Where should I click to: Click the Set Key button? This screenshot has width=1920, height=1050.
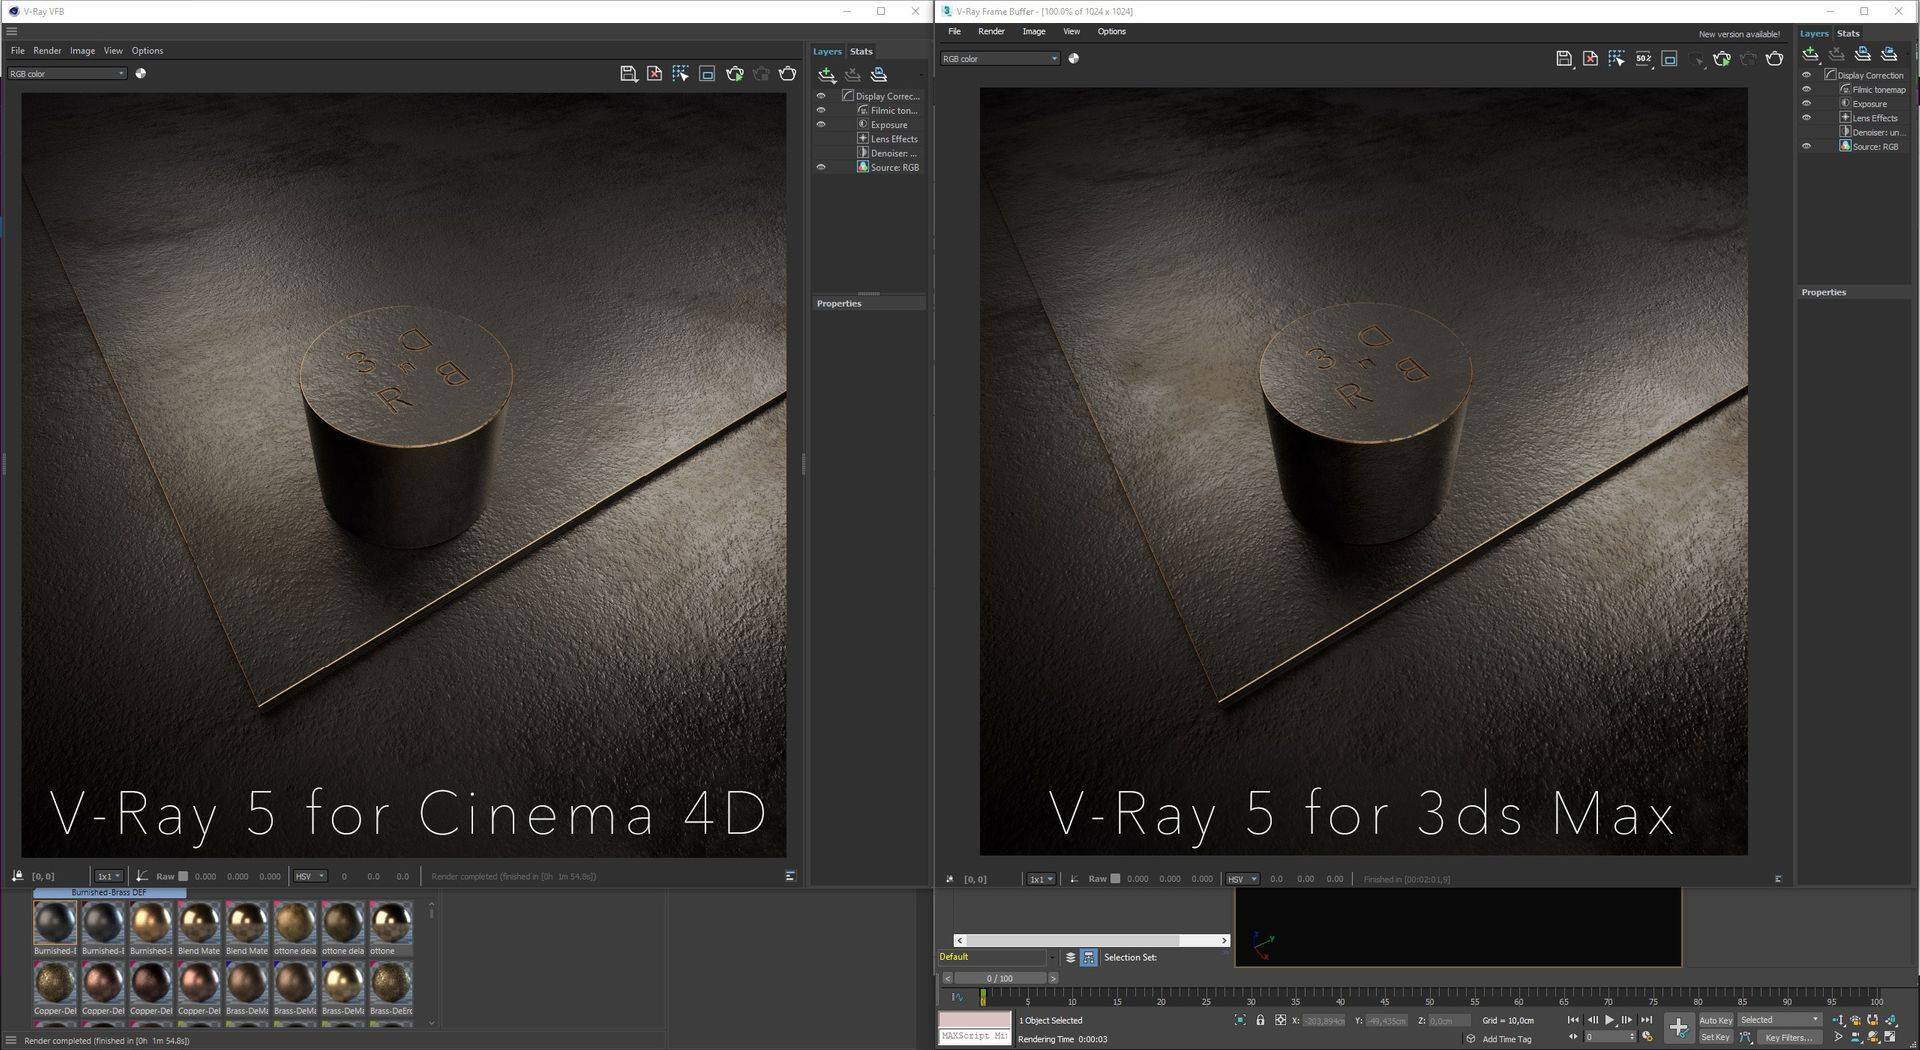coord(1715,1037)
